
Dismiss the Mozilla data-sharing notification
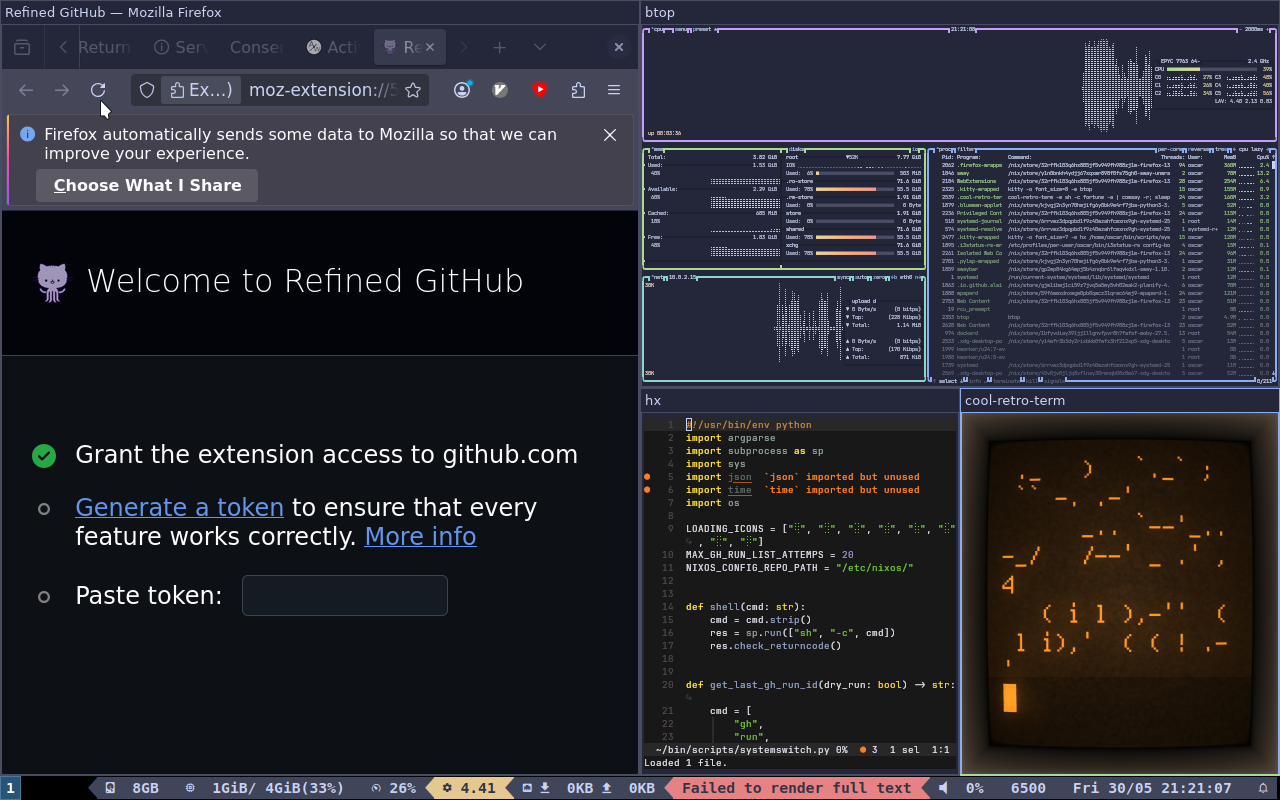coord(610,135)
